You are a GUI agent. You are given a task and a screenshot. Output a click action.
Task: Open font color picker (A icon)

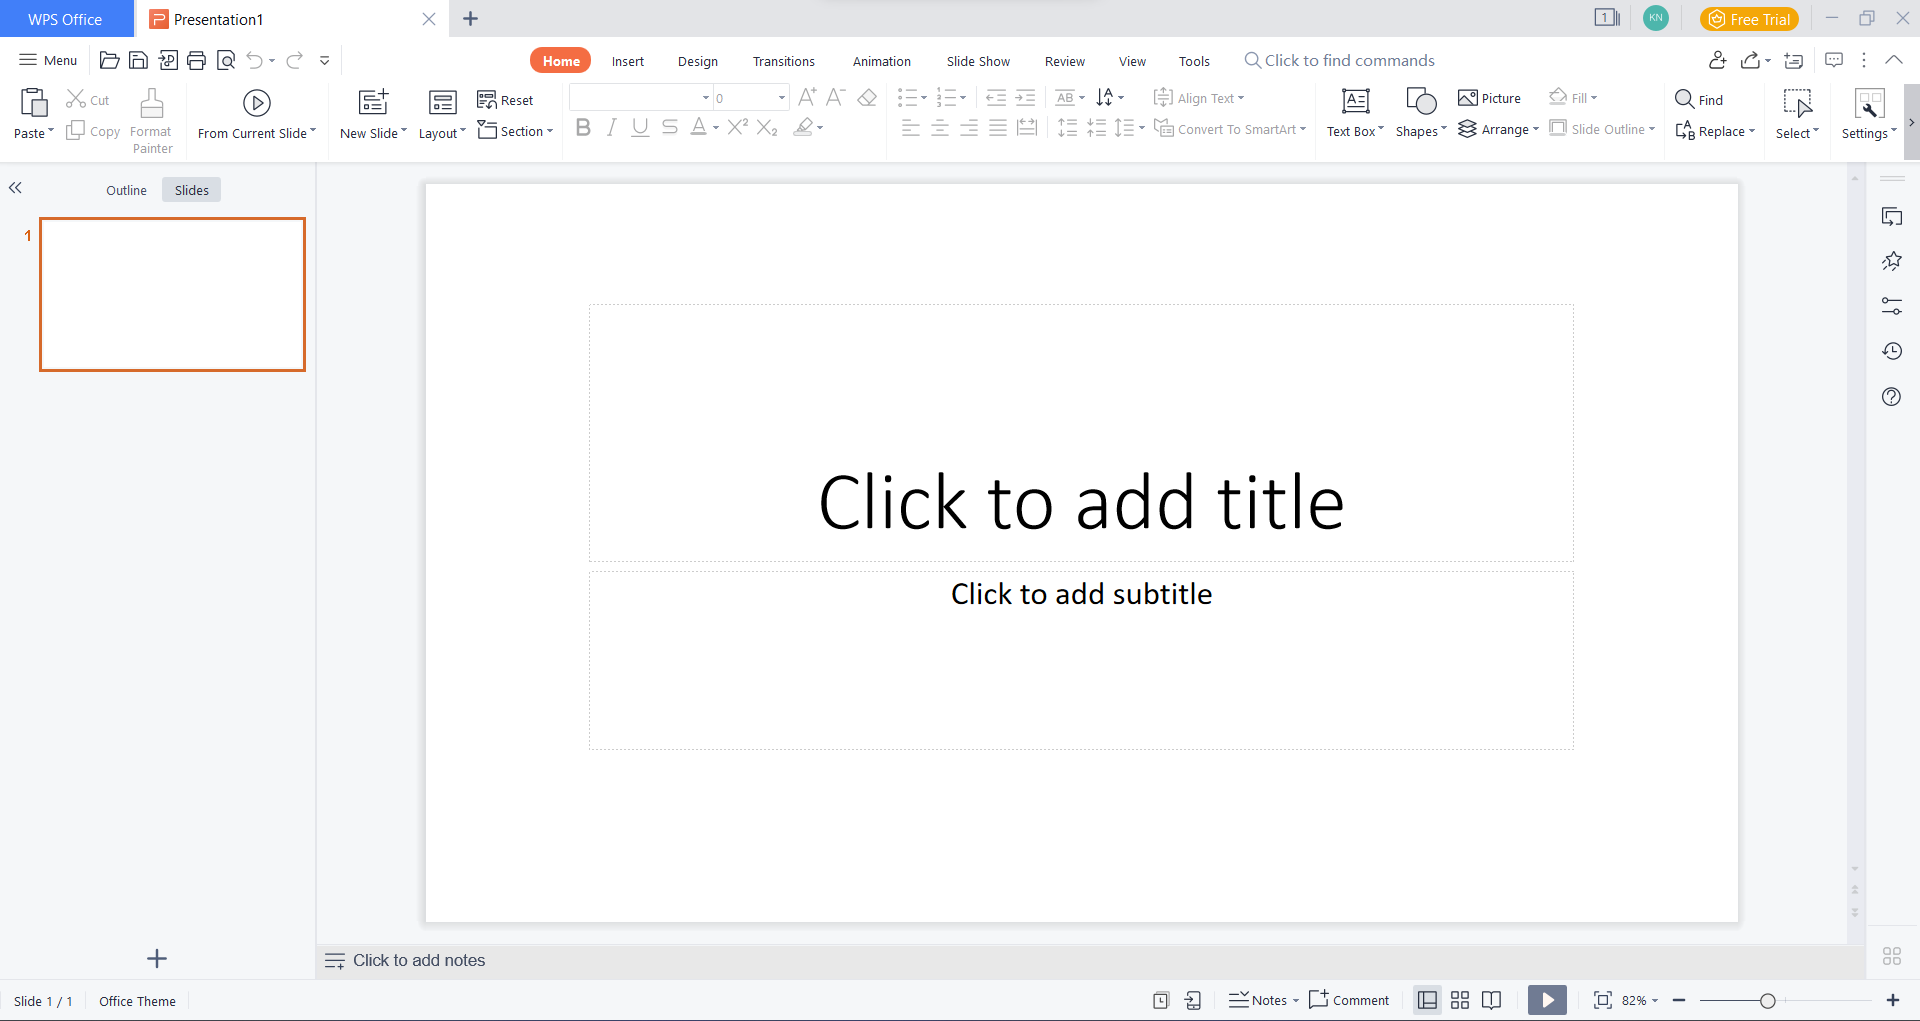[699, 127]
